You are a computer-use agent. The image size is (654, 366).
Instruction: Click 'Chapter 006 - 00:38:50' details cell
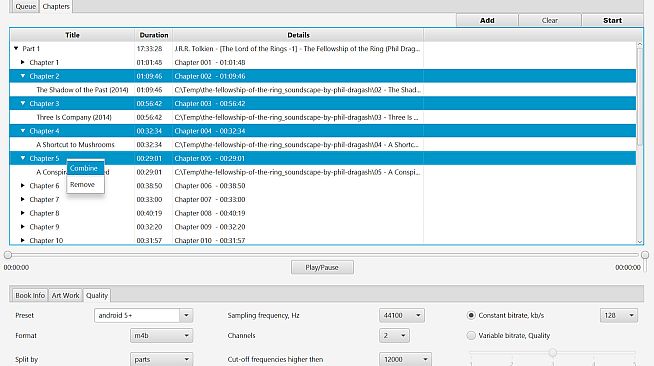tap(210, 186)
